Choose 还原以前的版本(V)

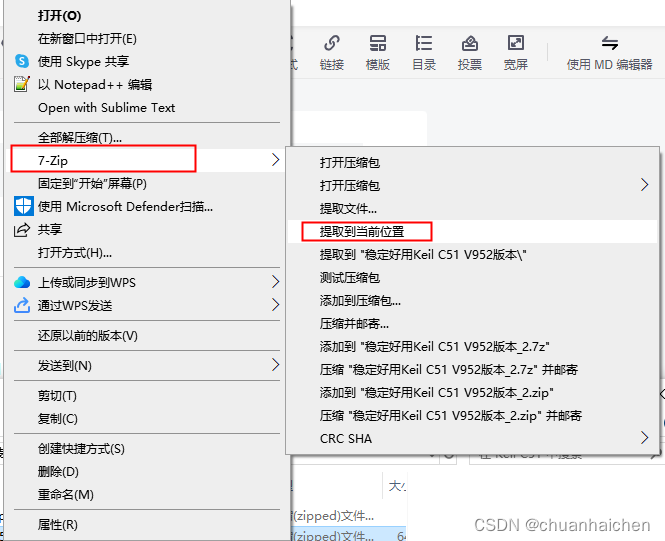point(87,336)
